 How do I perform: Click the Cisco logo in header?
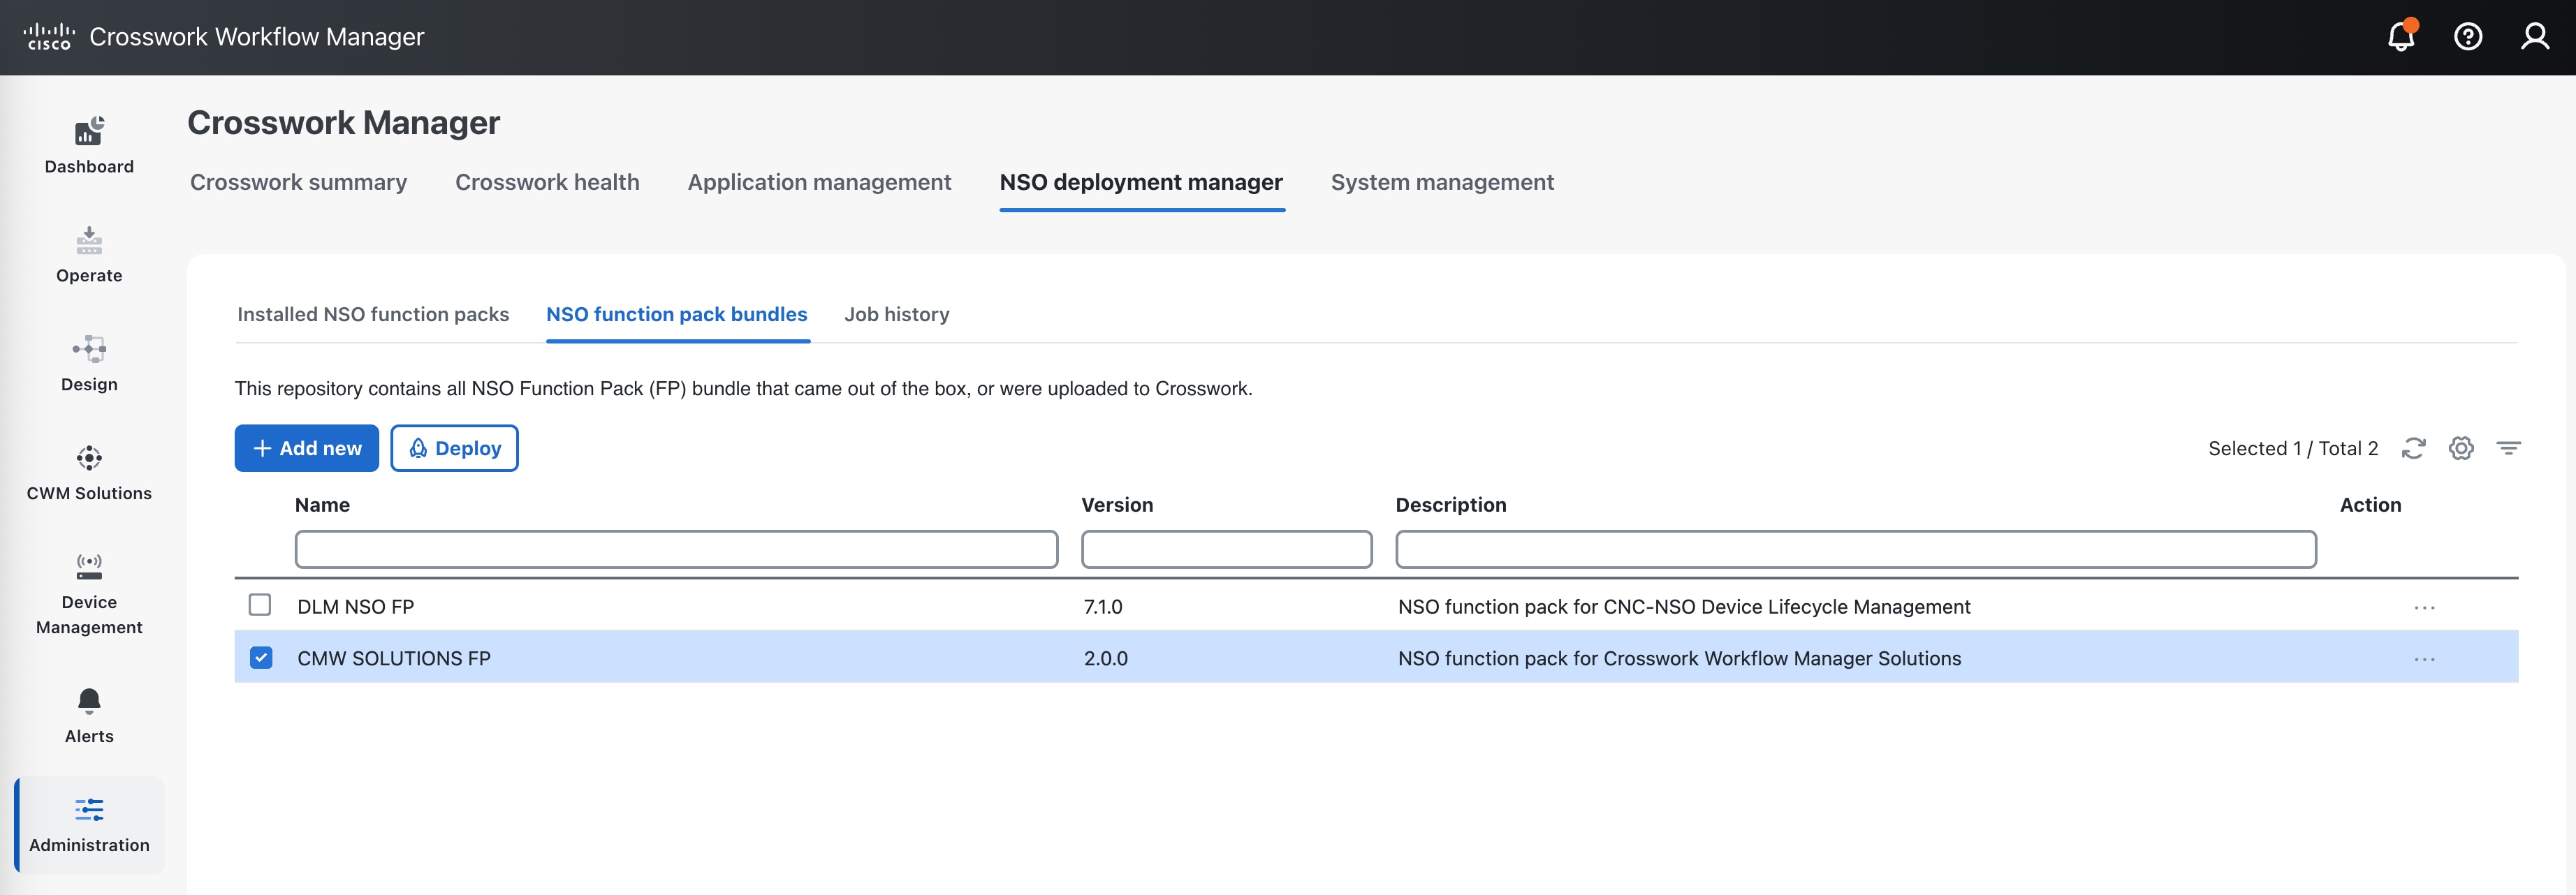[49, 37]
